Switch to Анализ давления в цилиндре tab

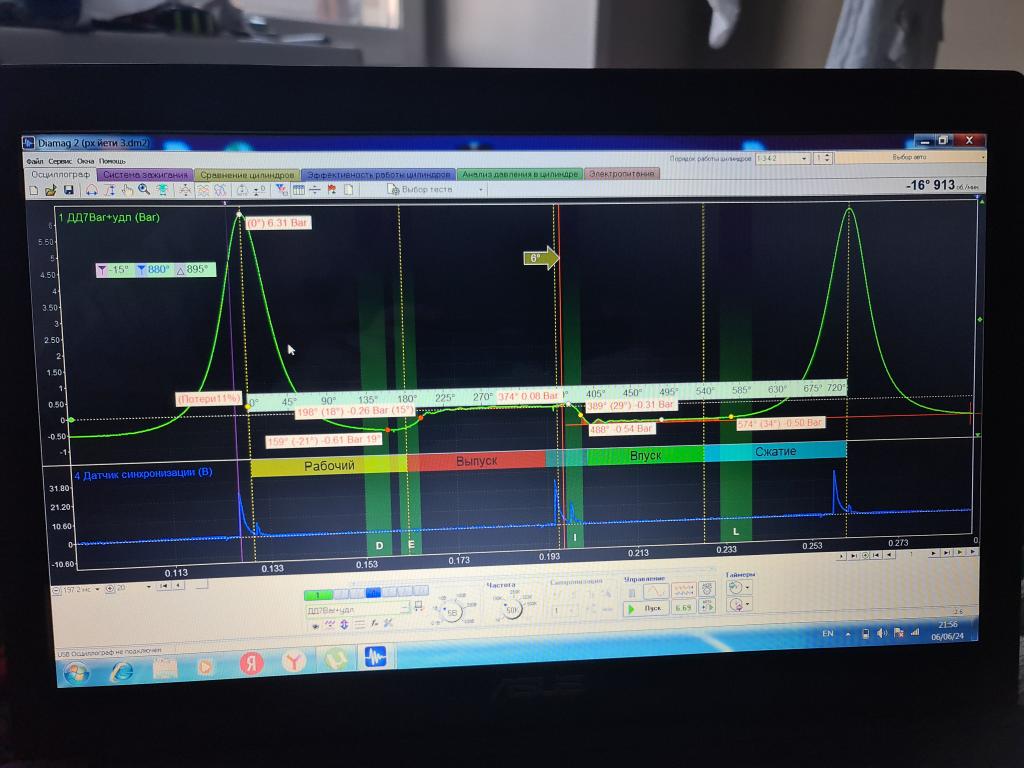520,174
